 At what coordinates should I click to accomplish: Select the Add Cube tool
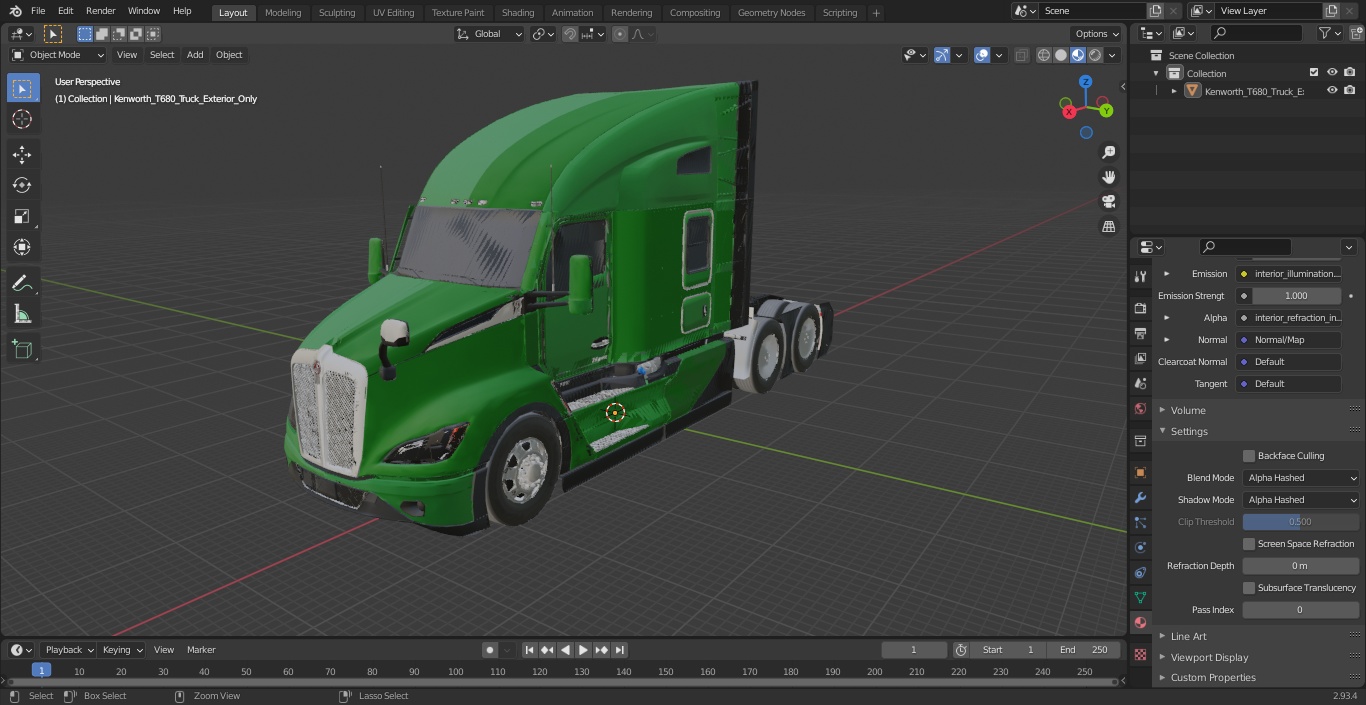[22, 350]
